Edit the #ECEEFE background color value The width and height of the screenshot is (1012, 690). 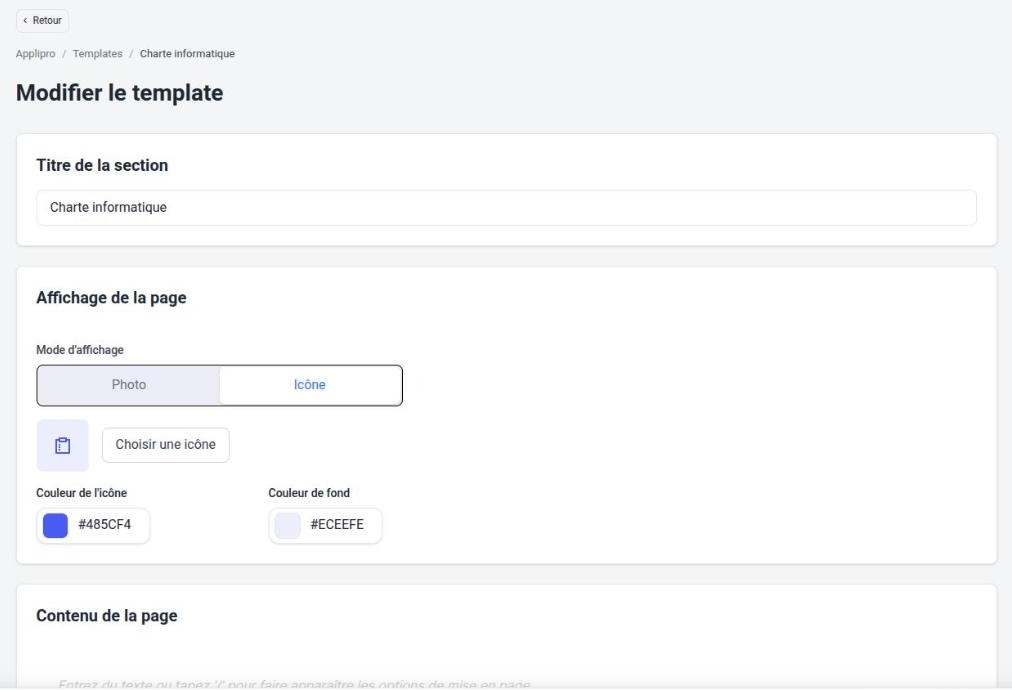point(337,525)
